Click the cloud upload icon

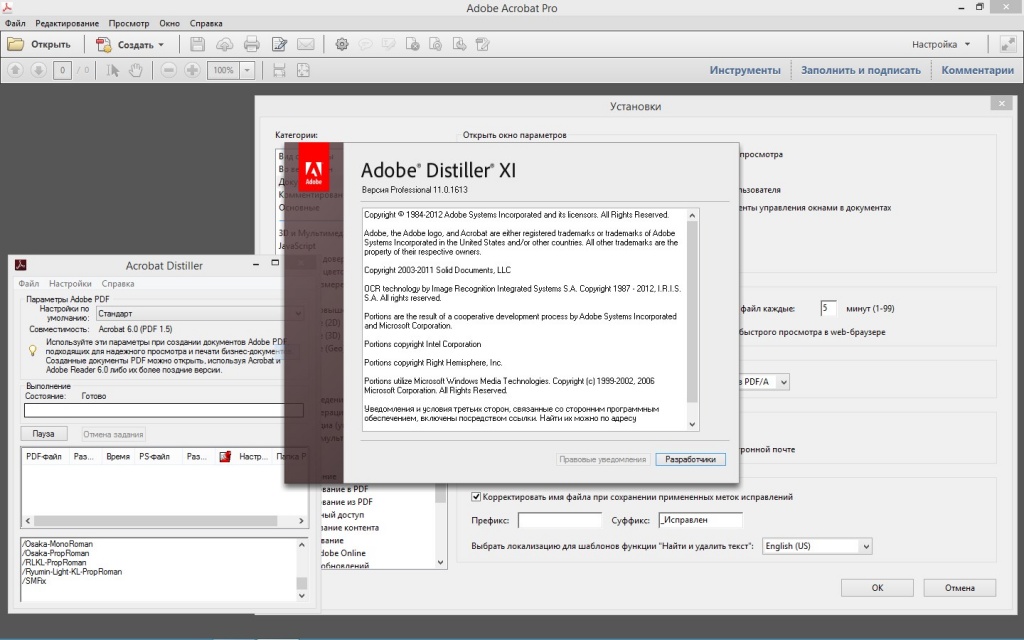tap(224, 44)
